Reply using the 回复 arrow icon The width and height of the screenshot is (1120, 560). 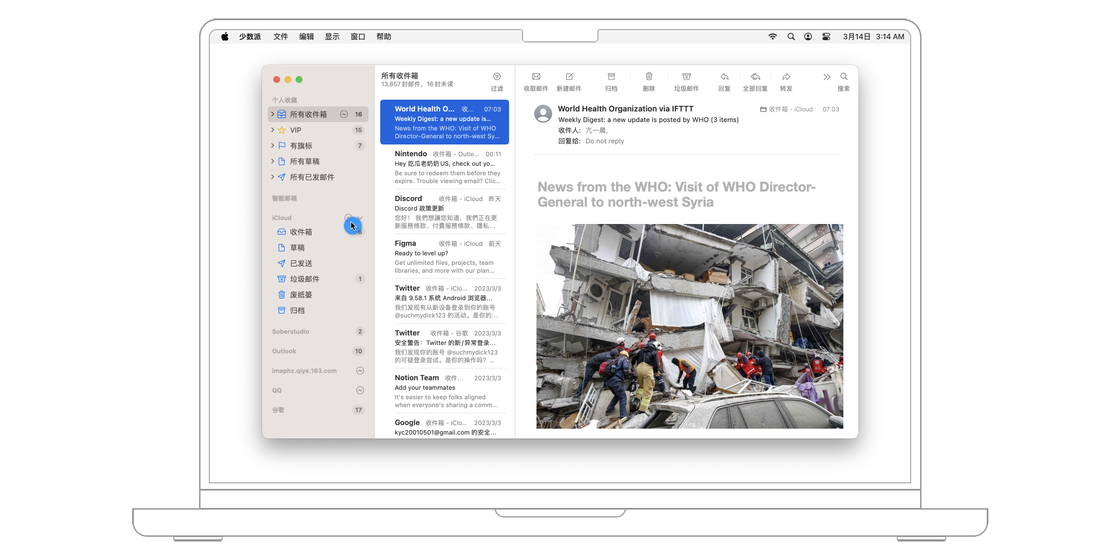[x=724, y=77]
